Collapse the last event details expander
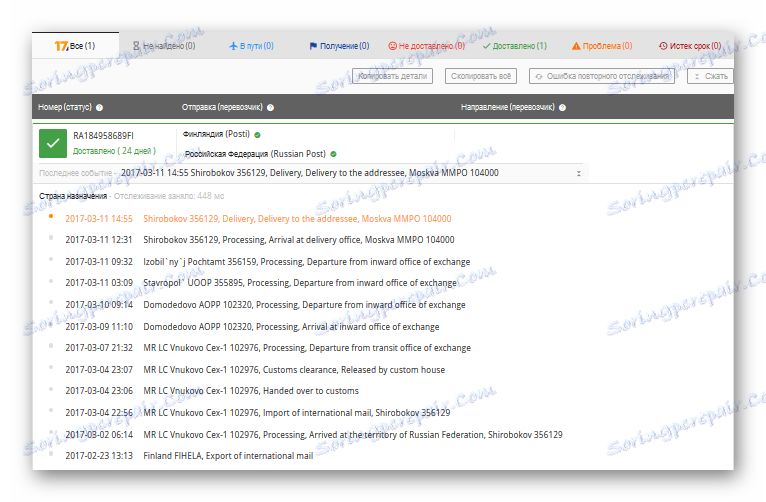 point(578,173)
